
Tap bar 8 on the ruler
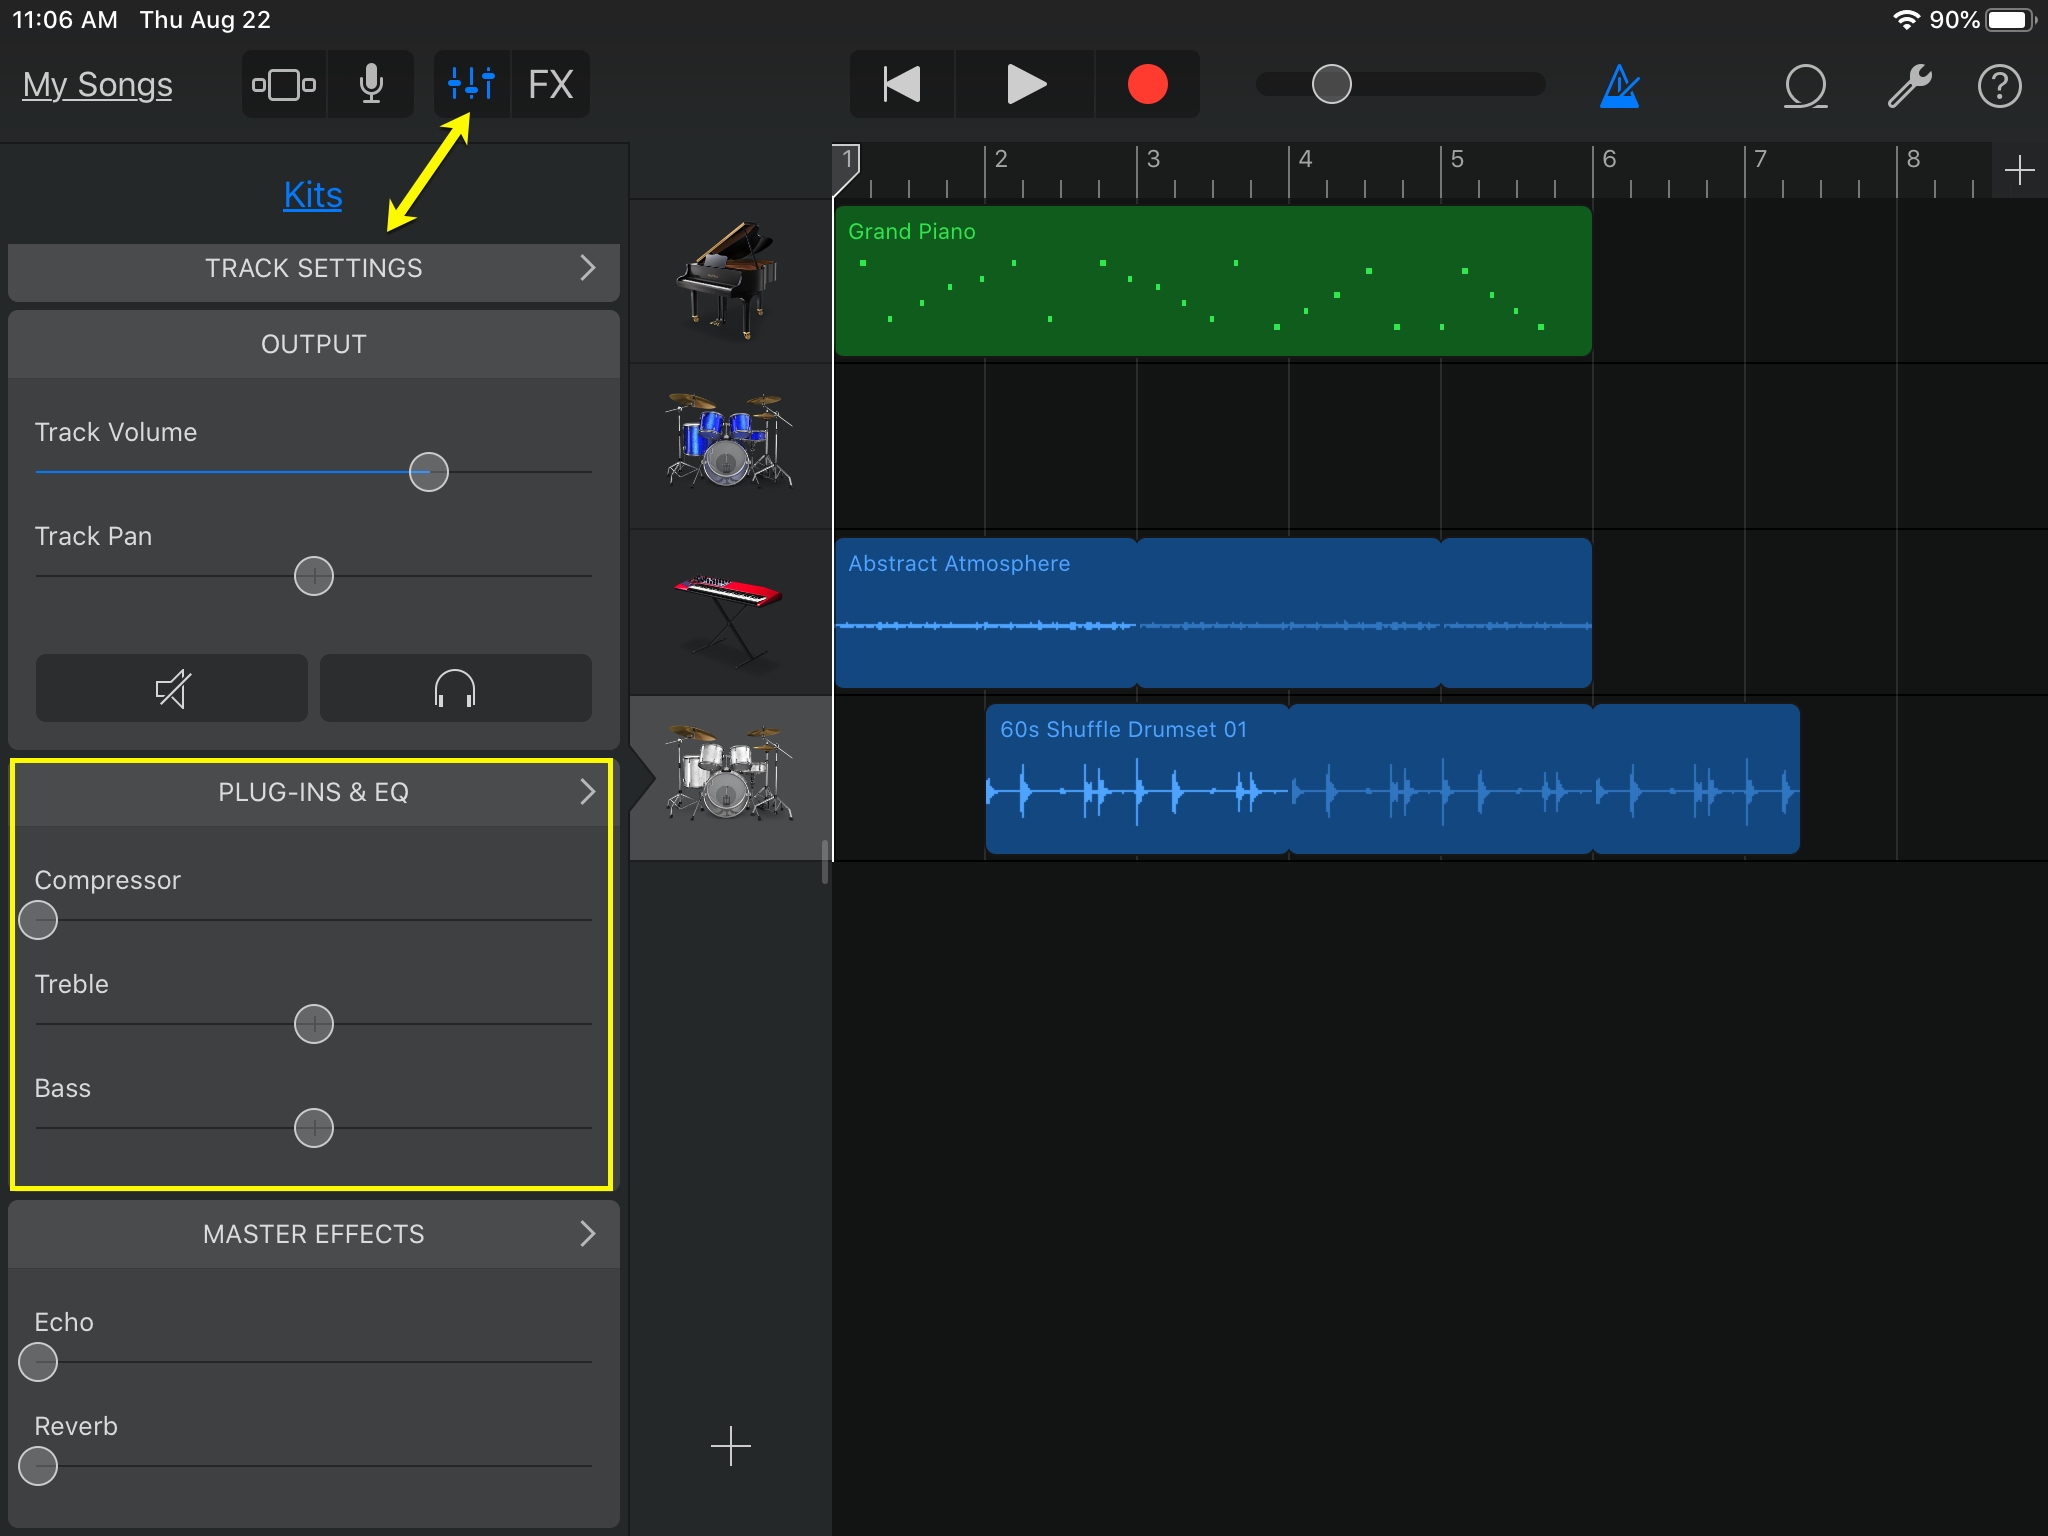pyautogui.click(x=1913, y=160)
